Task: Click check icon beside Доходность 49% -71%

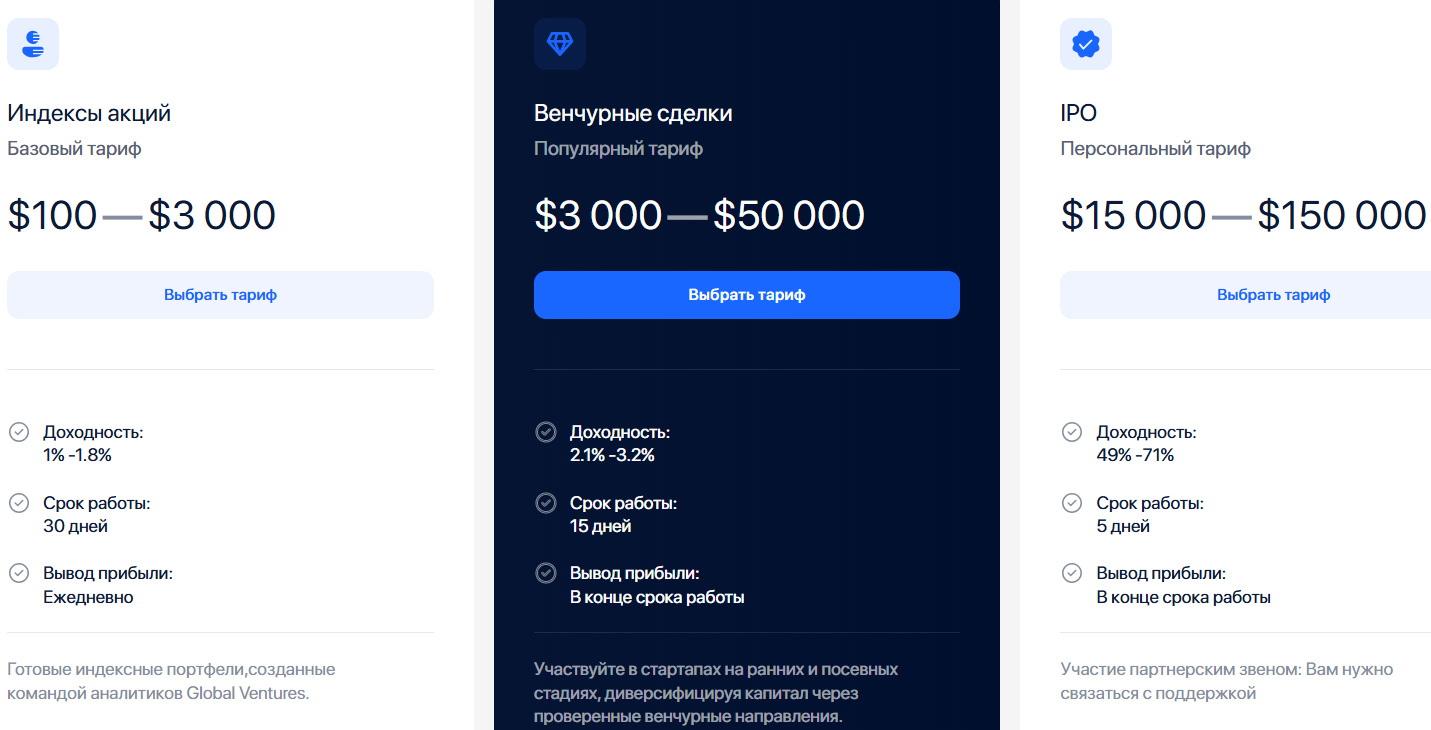Action: point(1072,432)
